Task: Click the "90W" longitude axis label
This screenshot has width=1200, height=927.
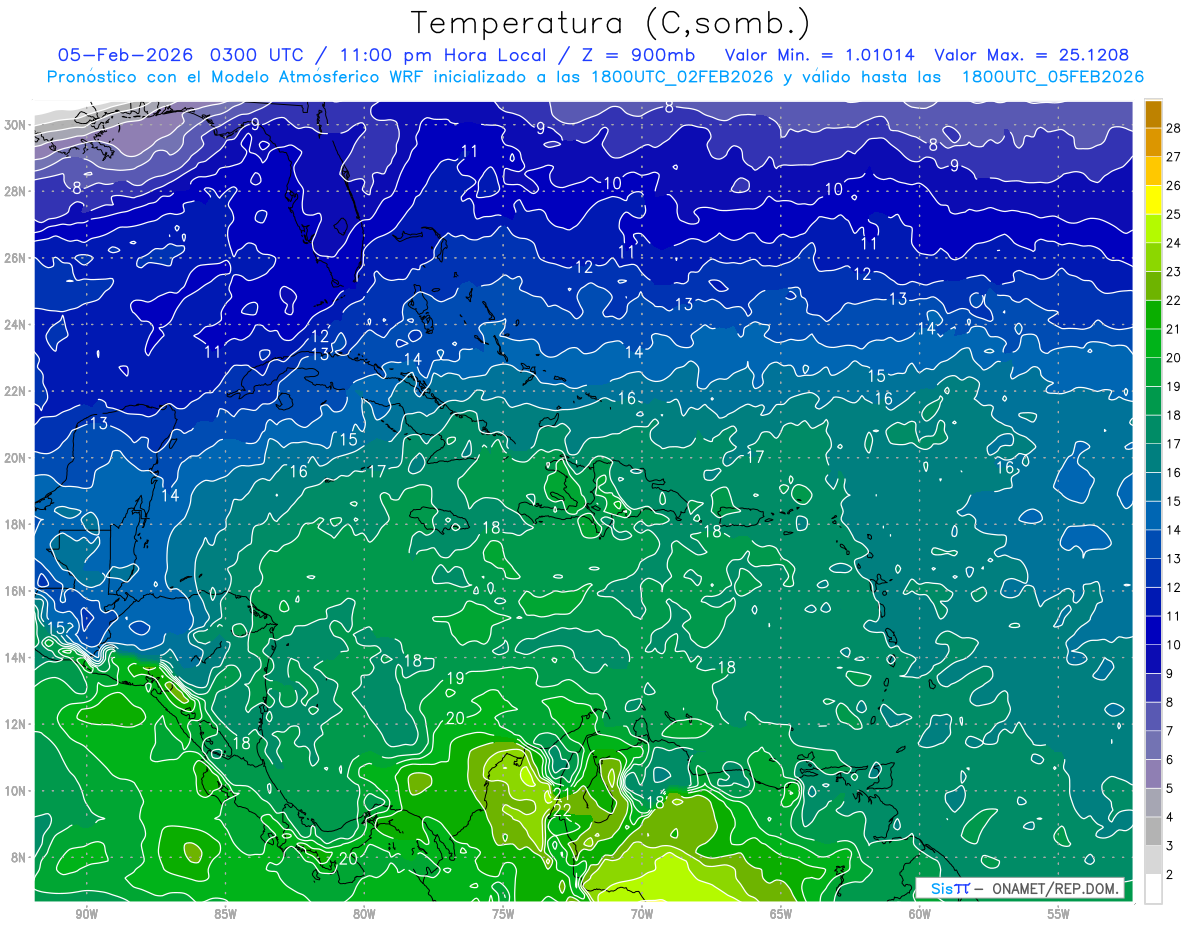Action: 86,914
